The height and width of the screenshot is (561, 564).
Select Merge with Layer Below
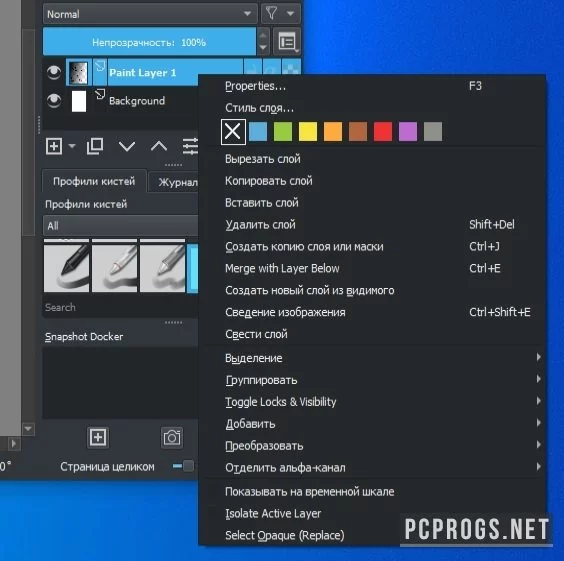click(372, 268)
